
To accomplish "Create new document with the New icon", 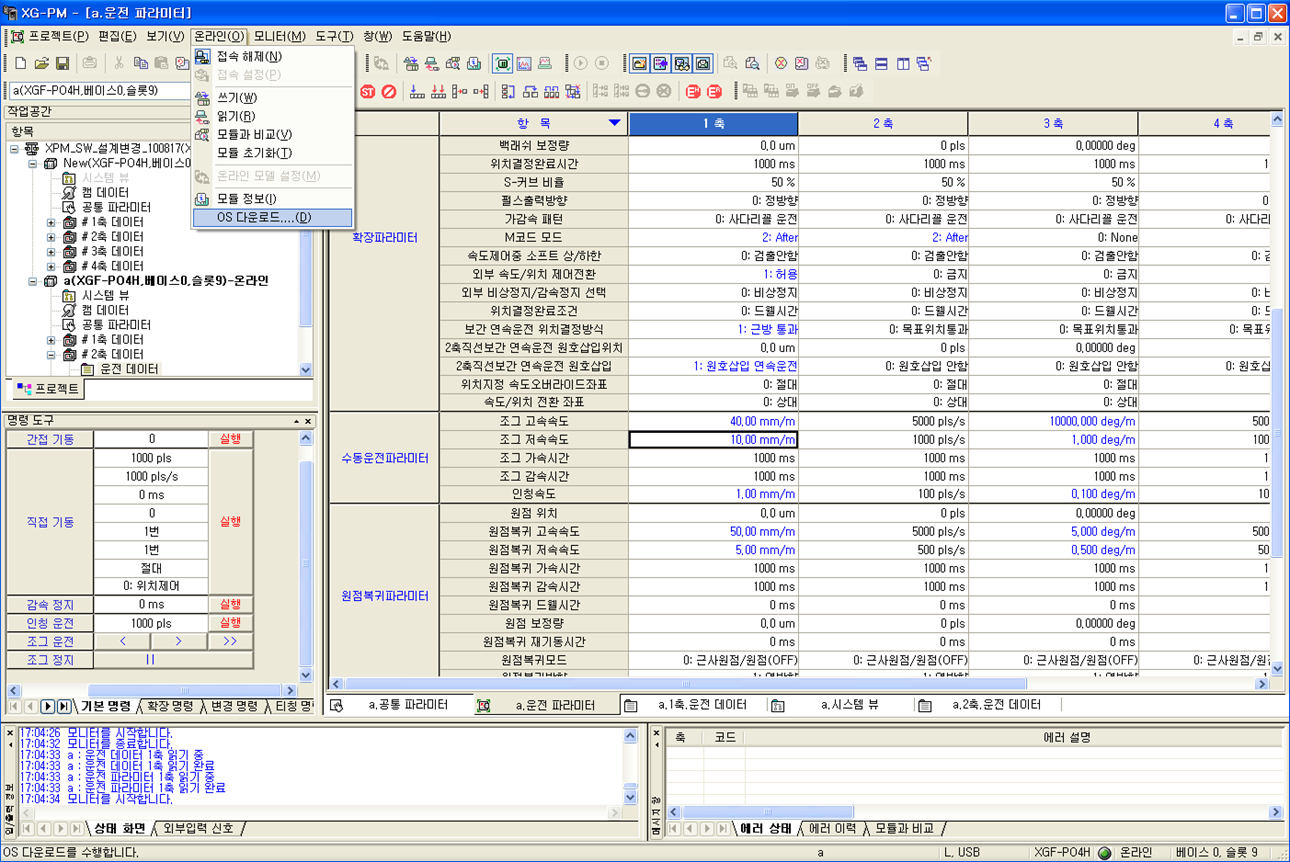I will point(20,62).
